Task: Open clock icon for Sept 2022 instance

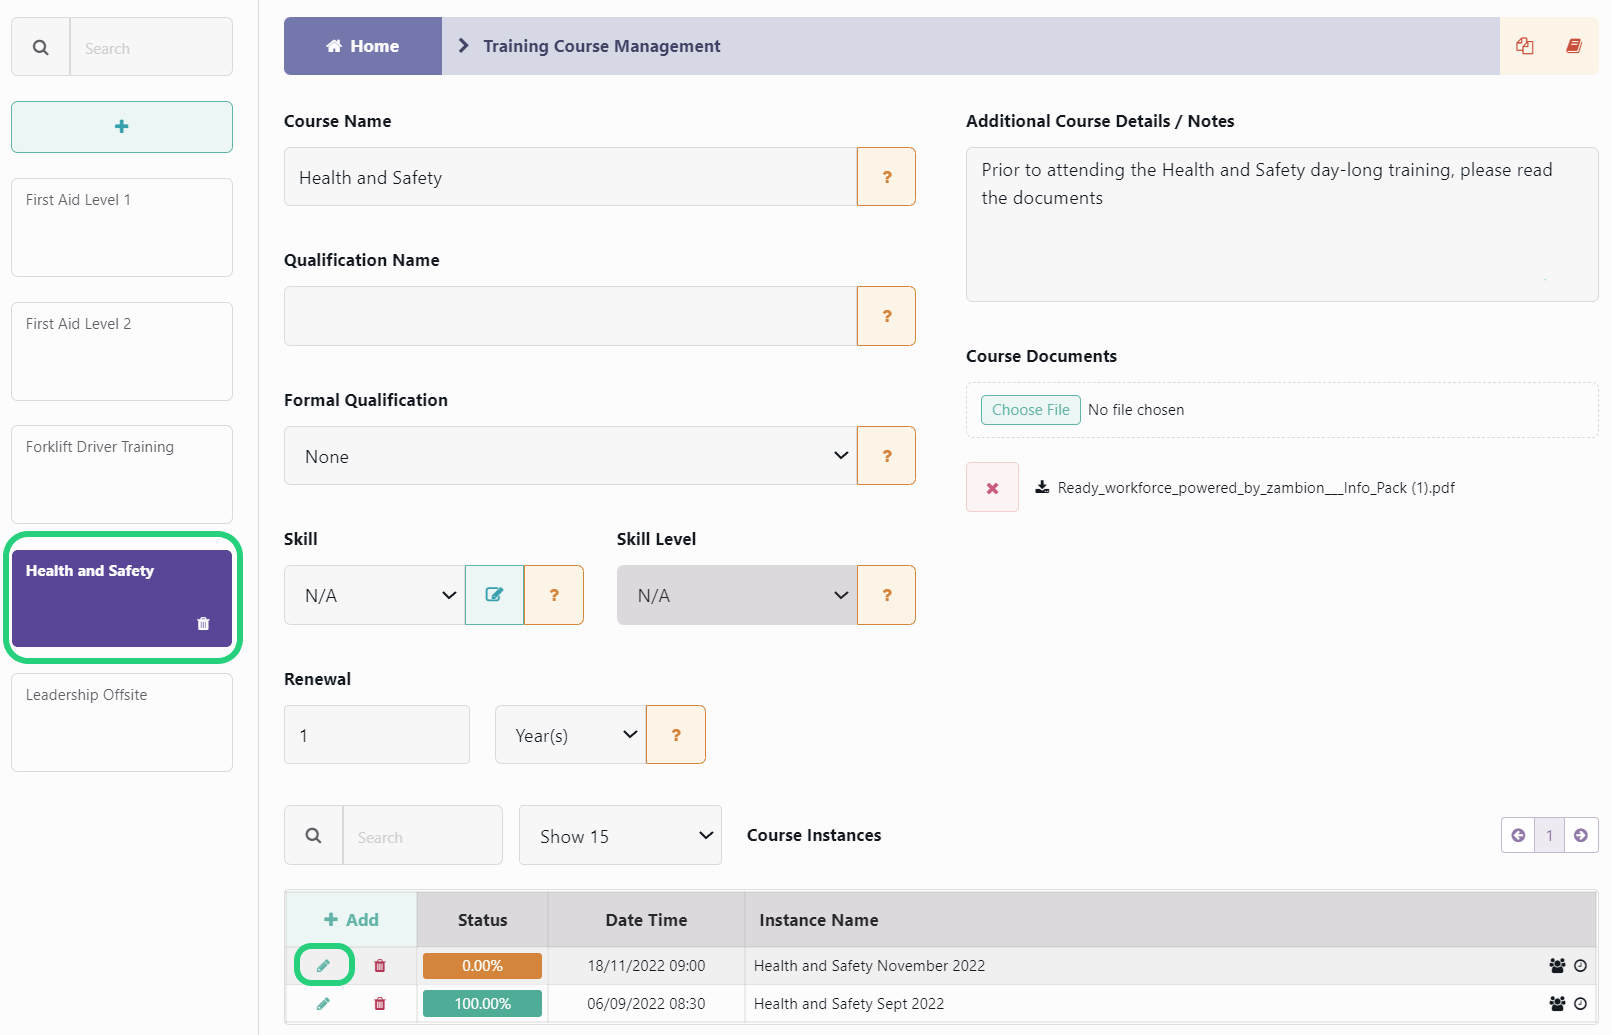Action: (x=1581, y=1004)
